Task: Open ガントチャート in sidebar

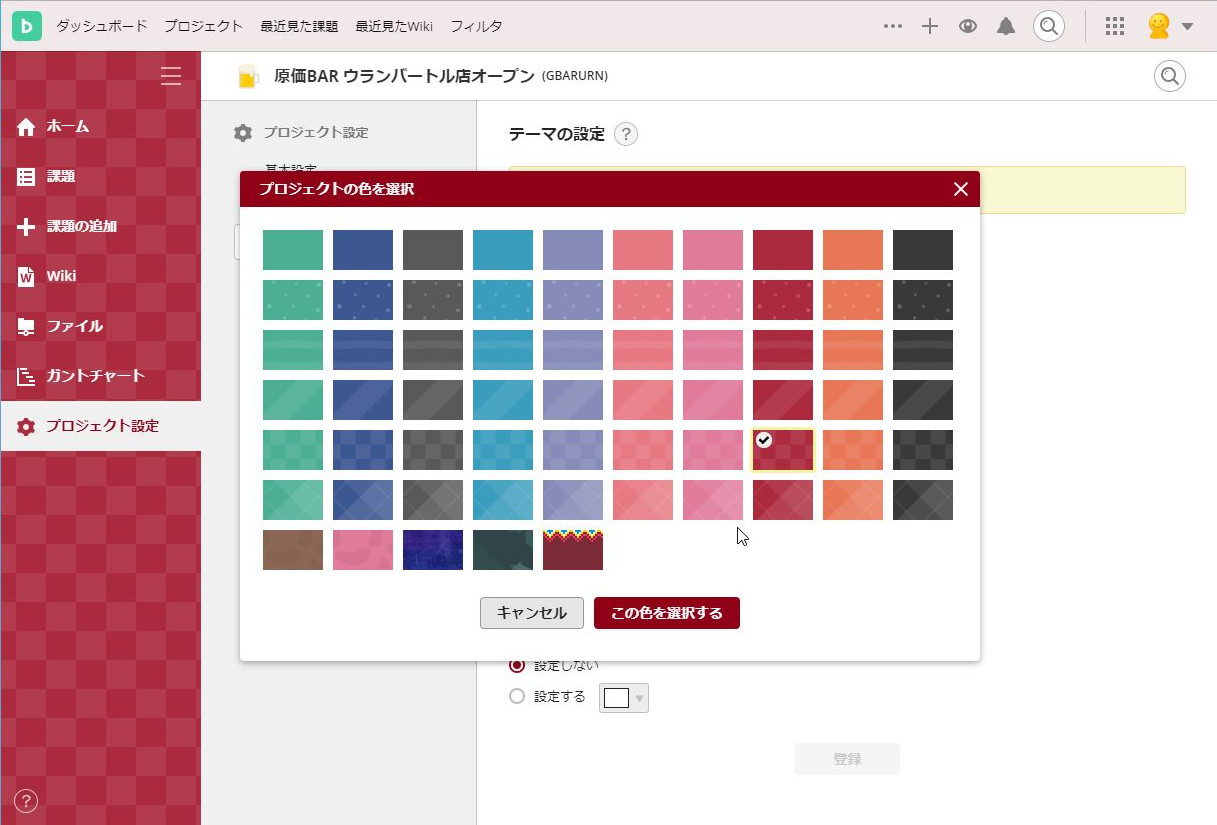Action: point(100,376)
